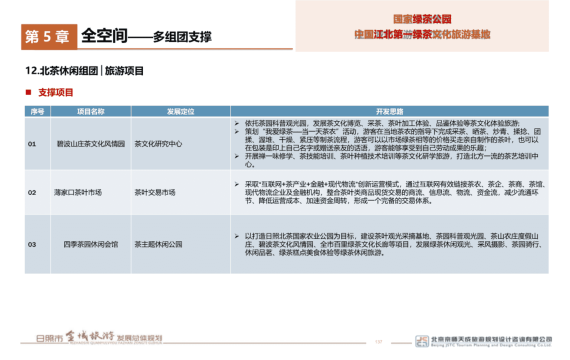Click the 12.北茶休闲组团 subtitle heading
The image size is (570, 360).
coord(61,71)
